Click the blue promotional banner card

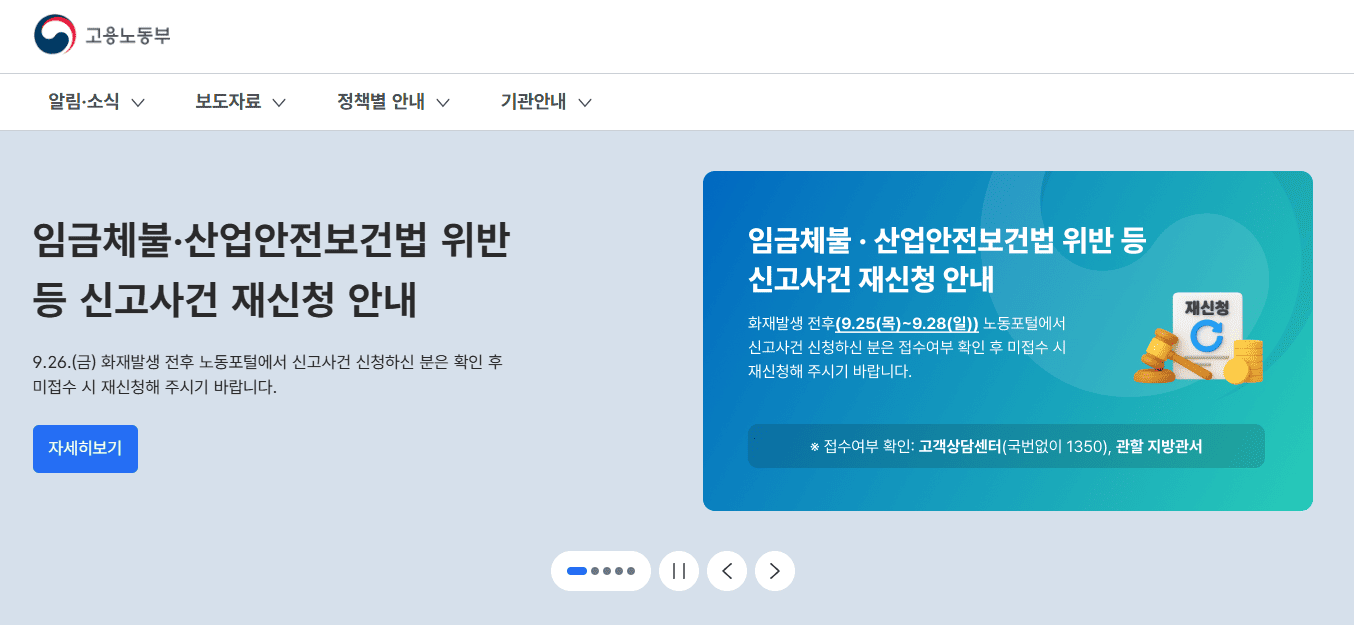point(1008,340)
